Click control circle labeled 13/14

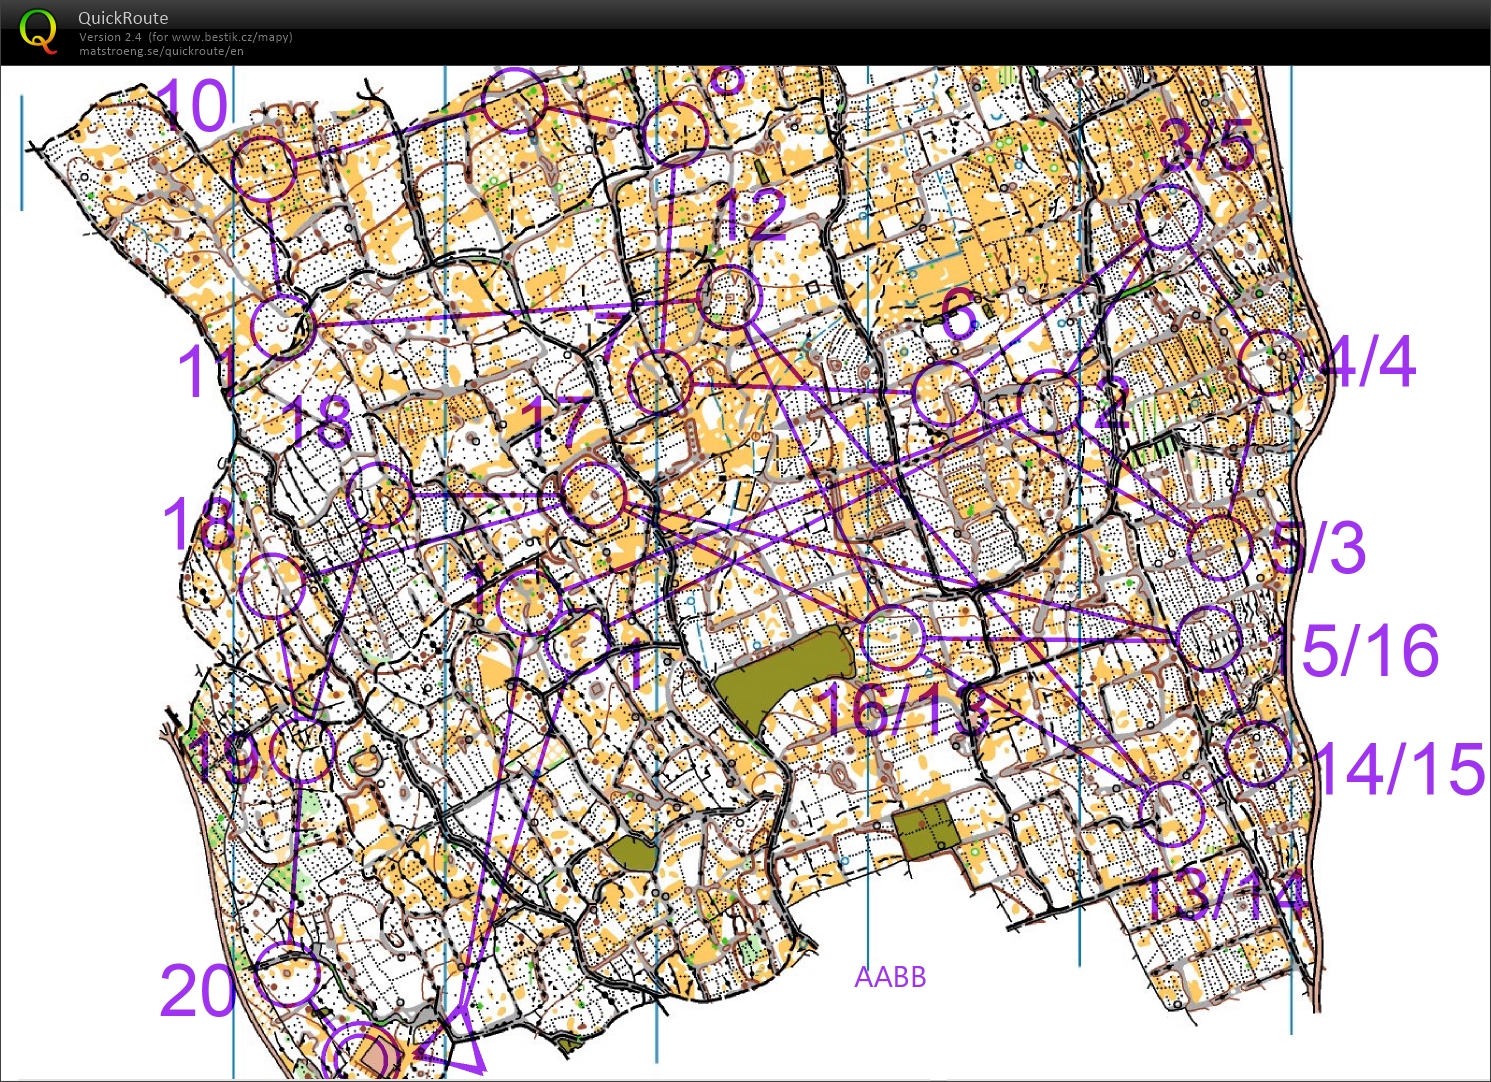point(1171,812)
